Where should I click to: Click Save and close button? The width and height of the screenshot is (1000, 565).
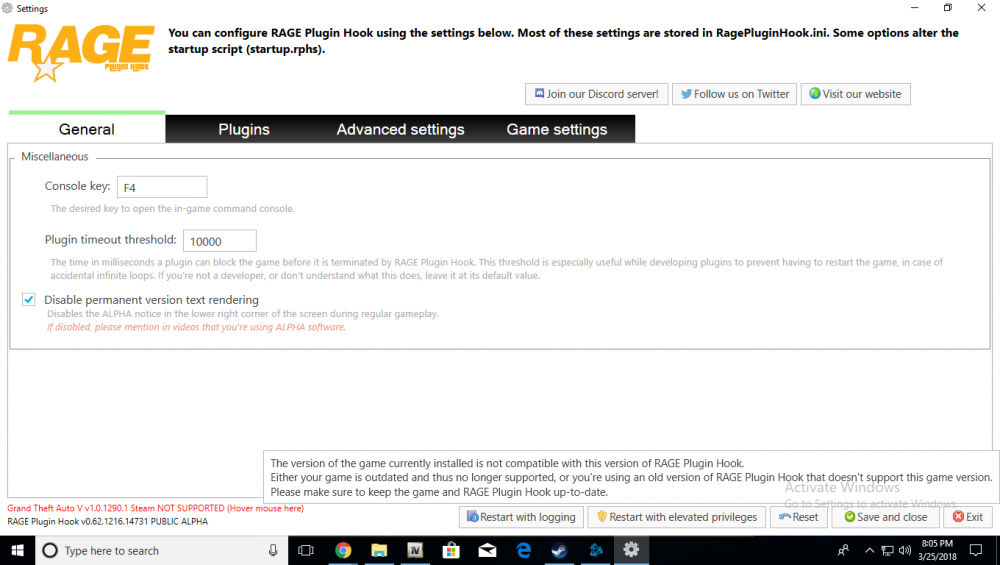[886, 517]
